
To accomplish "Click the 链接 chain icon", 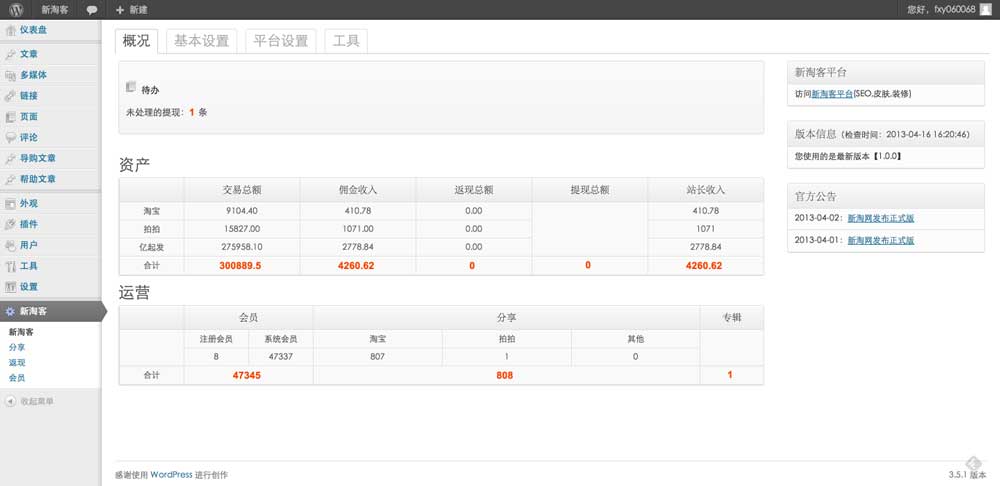I will click(x=10, y=96).
